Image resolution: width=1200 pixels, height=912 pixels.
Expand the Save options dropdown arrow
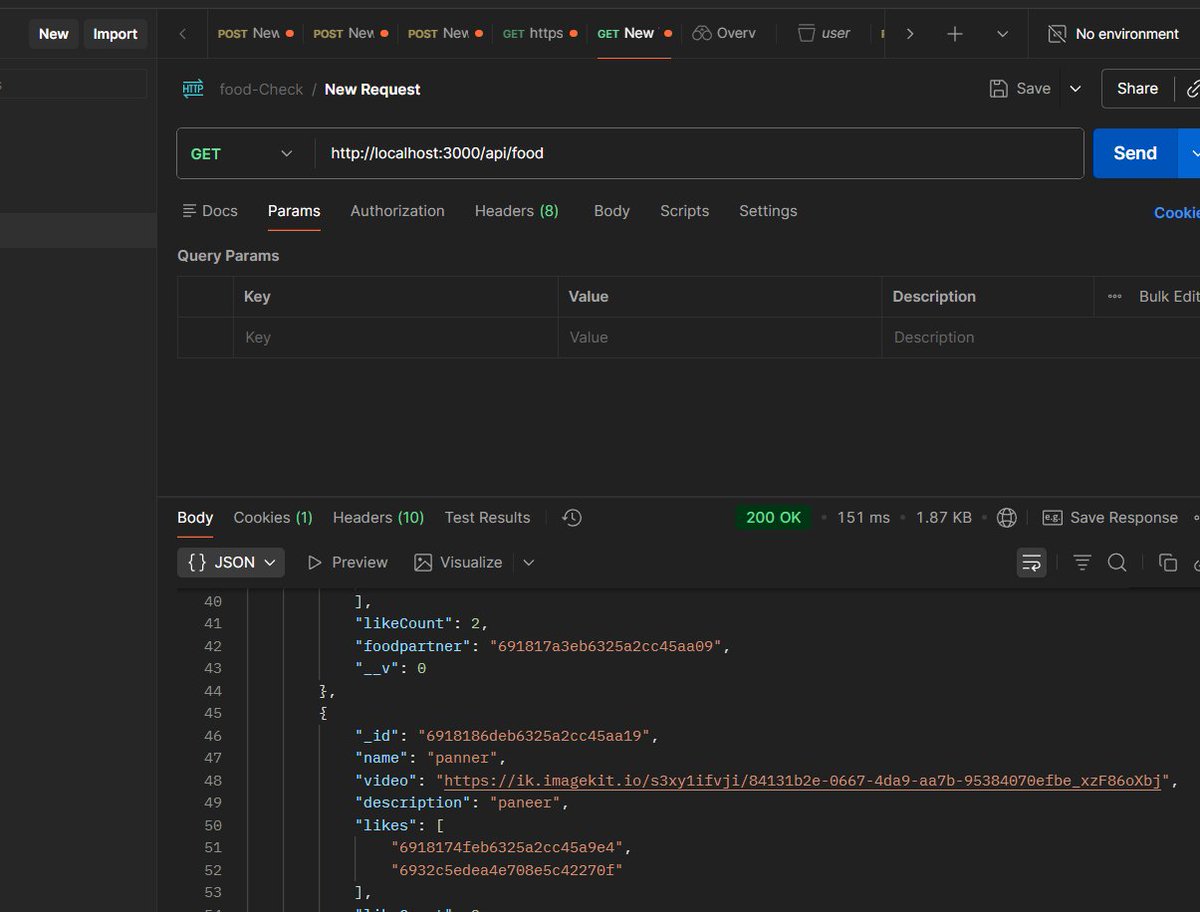point(1075,89)
